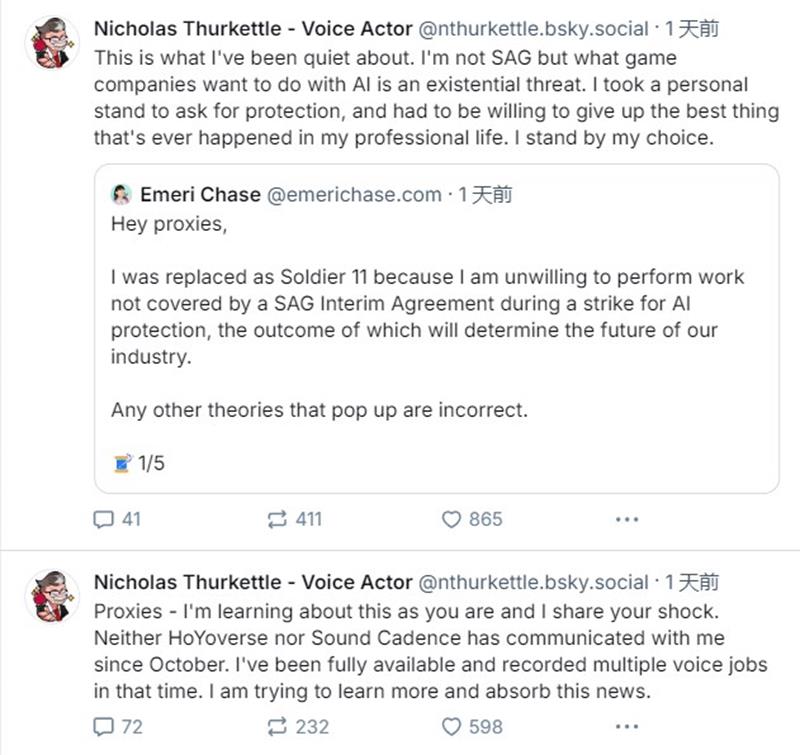Open Emeri Chase display name link
The image size is (800, 755).
tap(200, 194)
